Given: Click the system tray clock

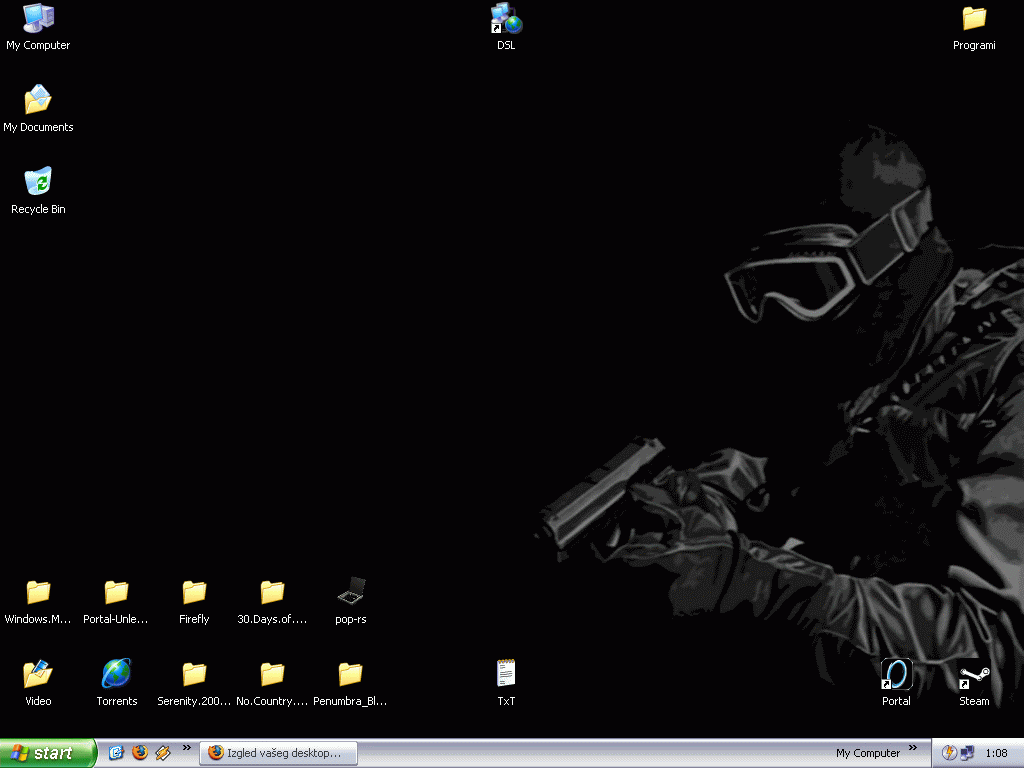Looking at the screenshot, I should (996, 753).
